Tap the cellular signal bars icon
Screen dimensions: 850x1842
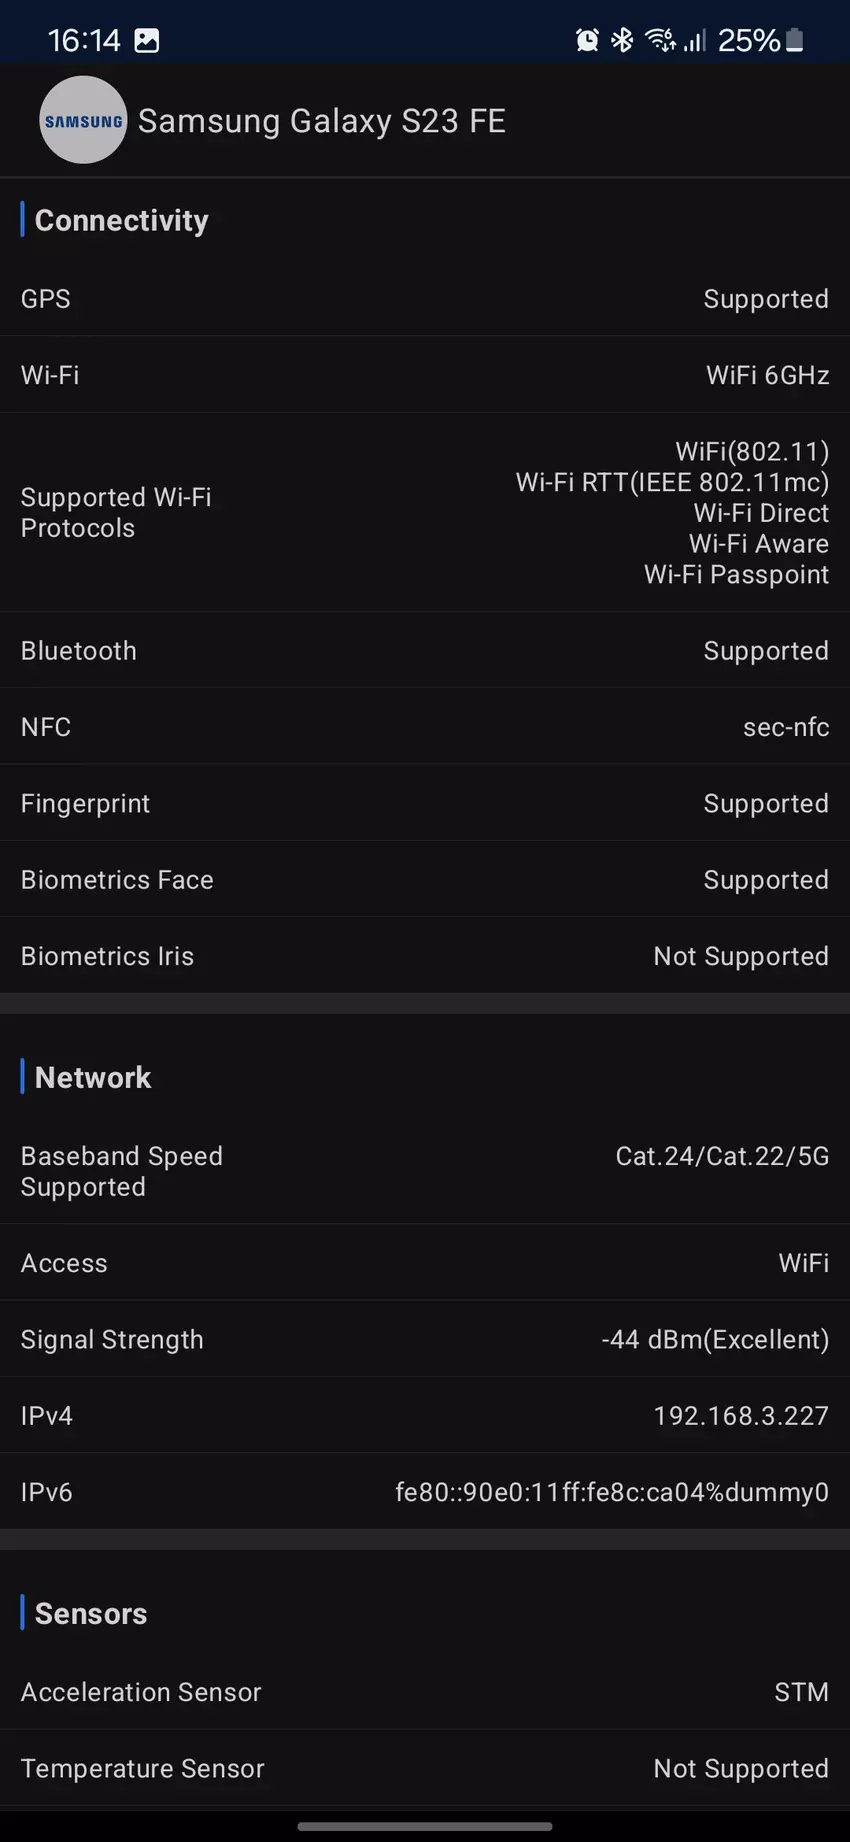coord(695,40)
